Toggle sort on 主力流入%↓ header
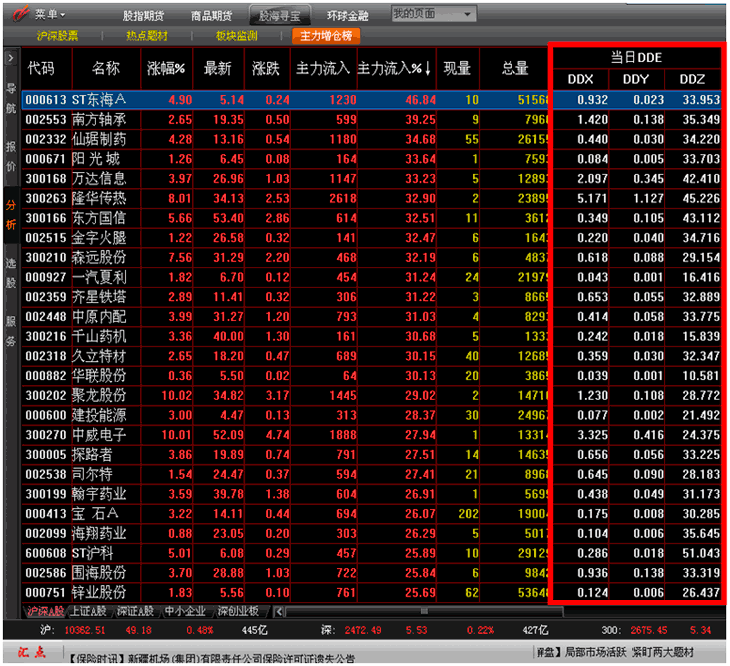730x666 pixels. pyautogui.click(x=396, y=68)
